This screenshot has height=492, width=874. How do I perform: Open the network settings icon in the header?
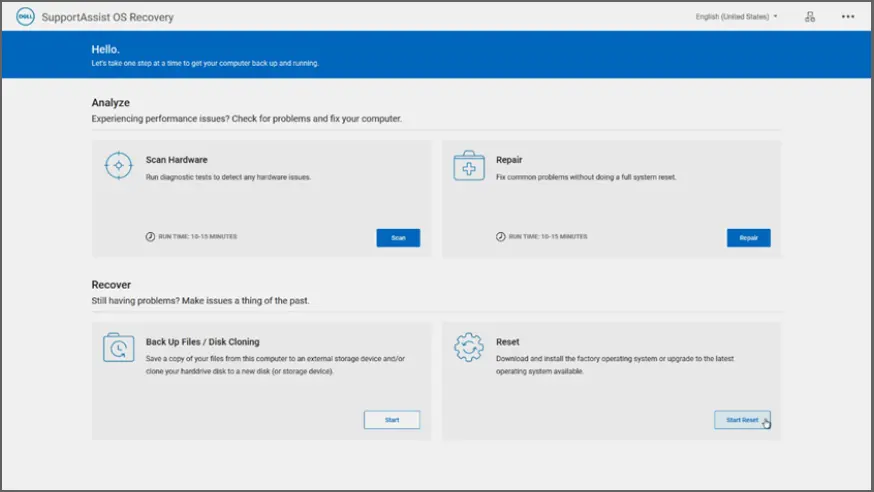810,17
